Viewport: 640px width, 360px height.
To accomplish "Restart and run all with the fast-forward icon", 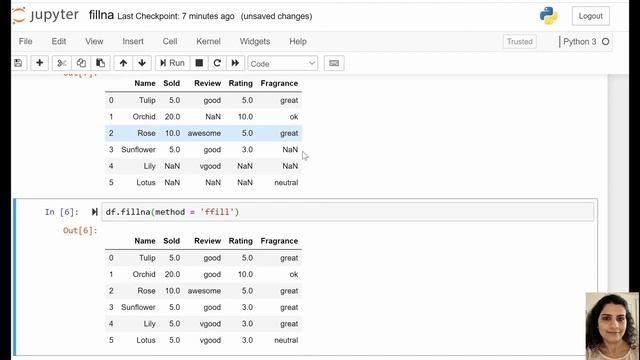I will point(235,63).
